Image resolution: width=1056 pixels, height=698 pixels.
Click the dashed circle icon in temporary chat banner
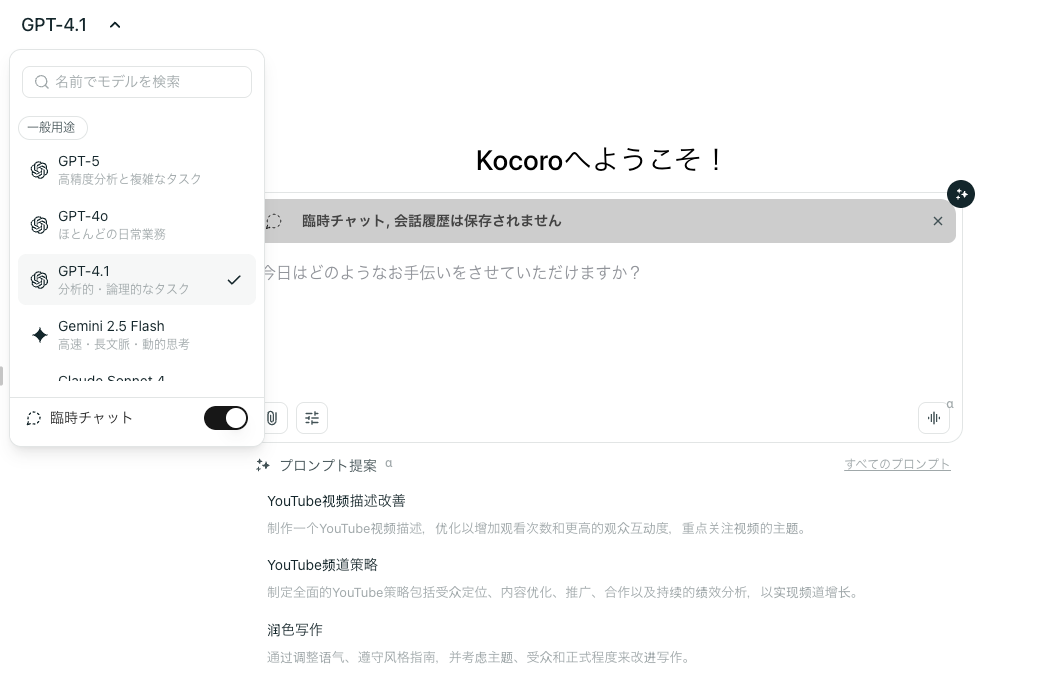273,221
